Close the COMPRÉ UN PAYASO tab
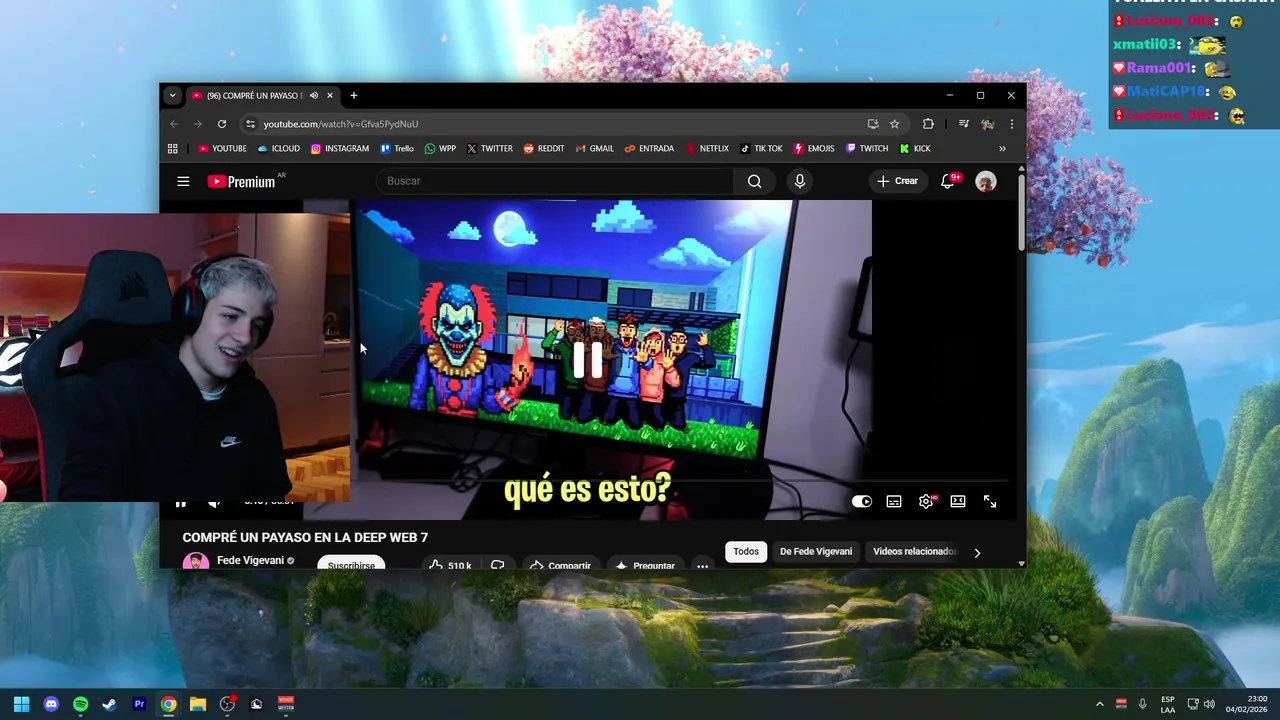 (x=330, y=96)
